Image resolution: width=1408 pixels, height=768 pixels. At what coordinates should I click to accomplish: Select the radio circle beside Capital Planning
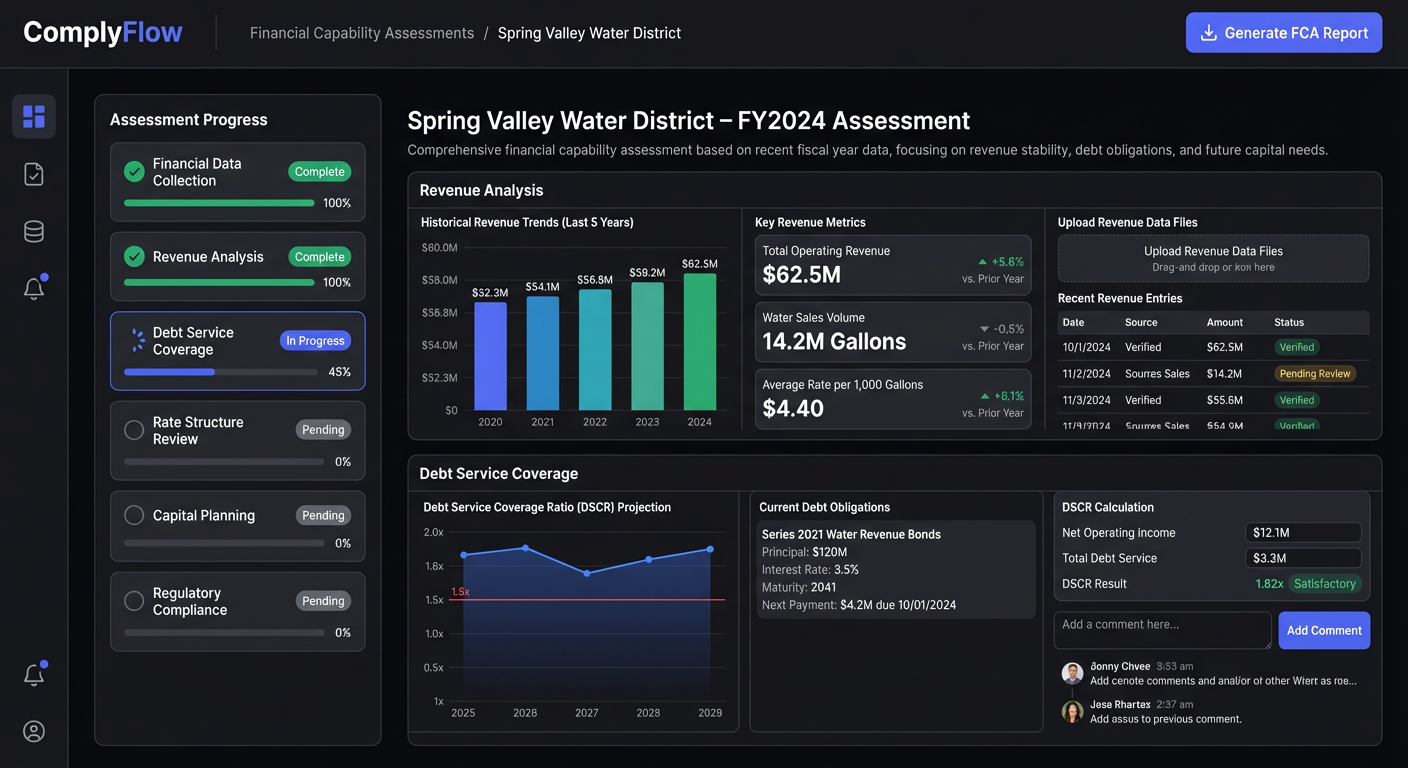[x=134, y=515]
